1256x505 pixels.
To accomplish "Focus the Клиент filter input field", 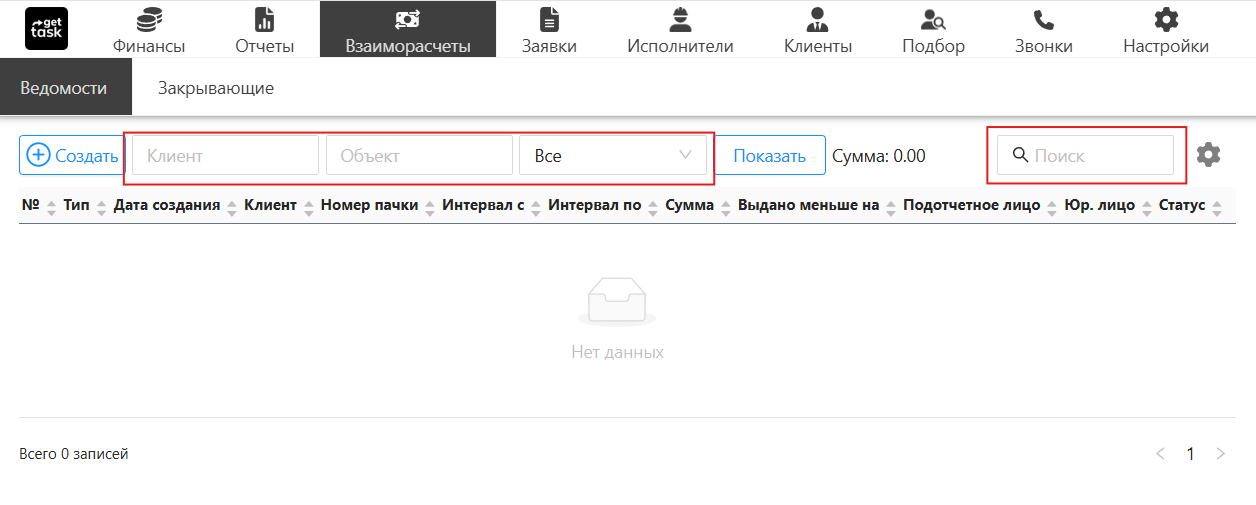I will 225,156.
